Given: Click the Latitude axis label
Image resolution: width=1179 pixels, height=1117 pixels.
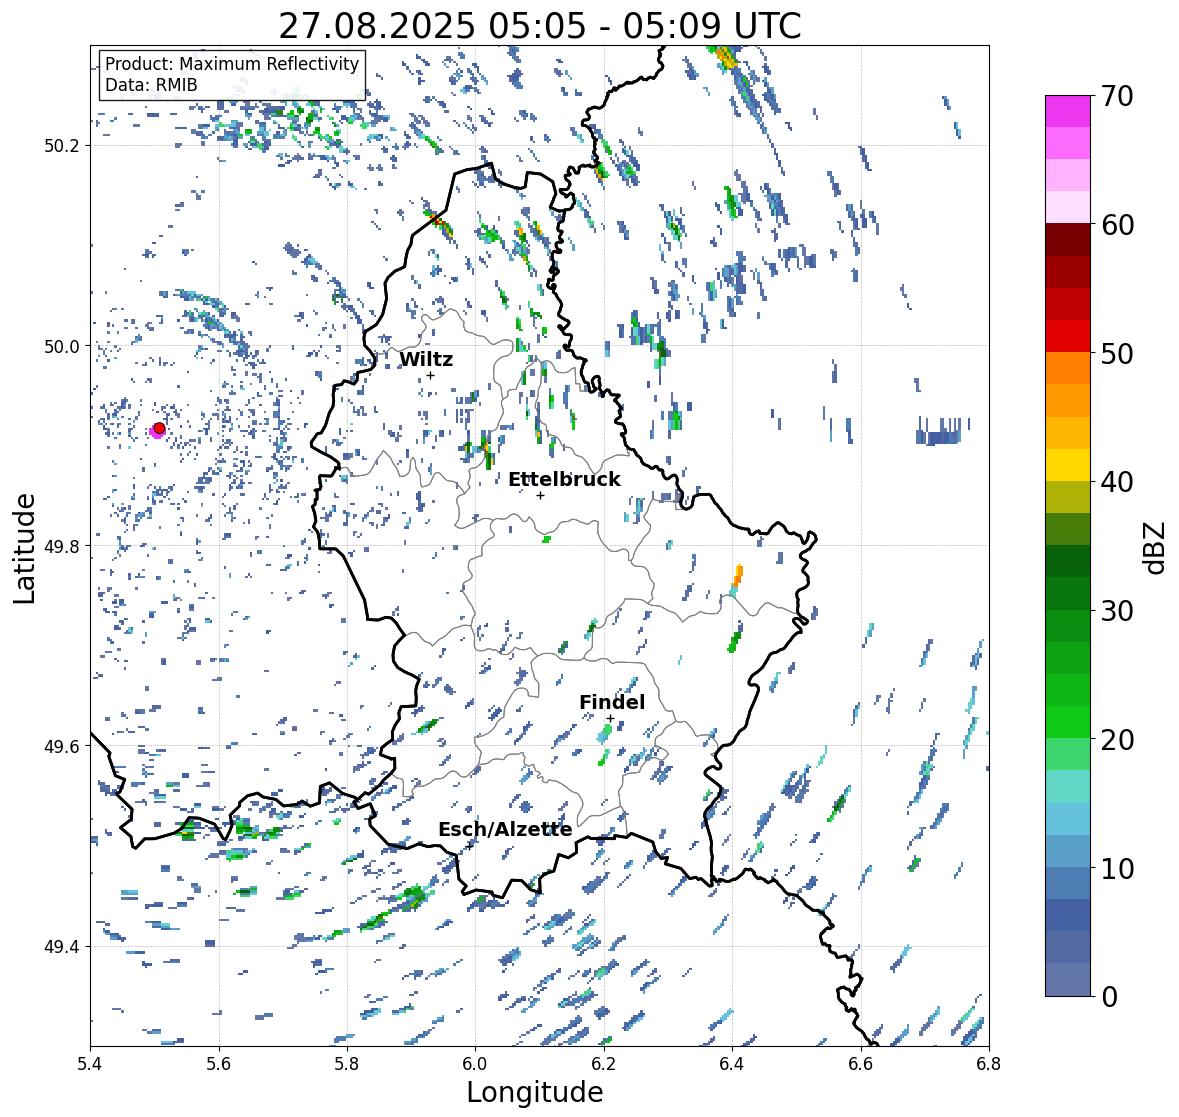Looking at the screenshot, I should click(24, 548).
